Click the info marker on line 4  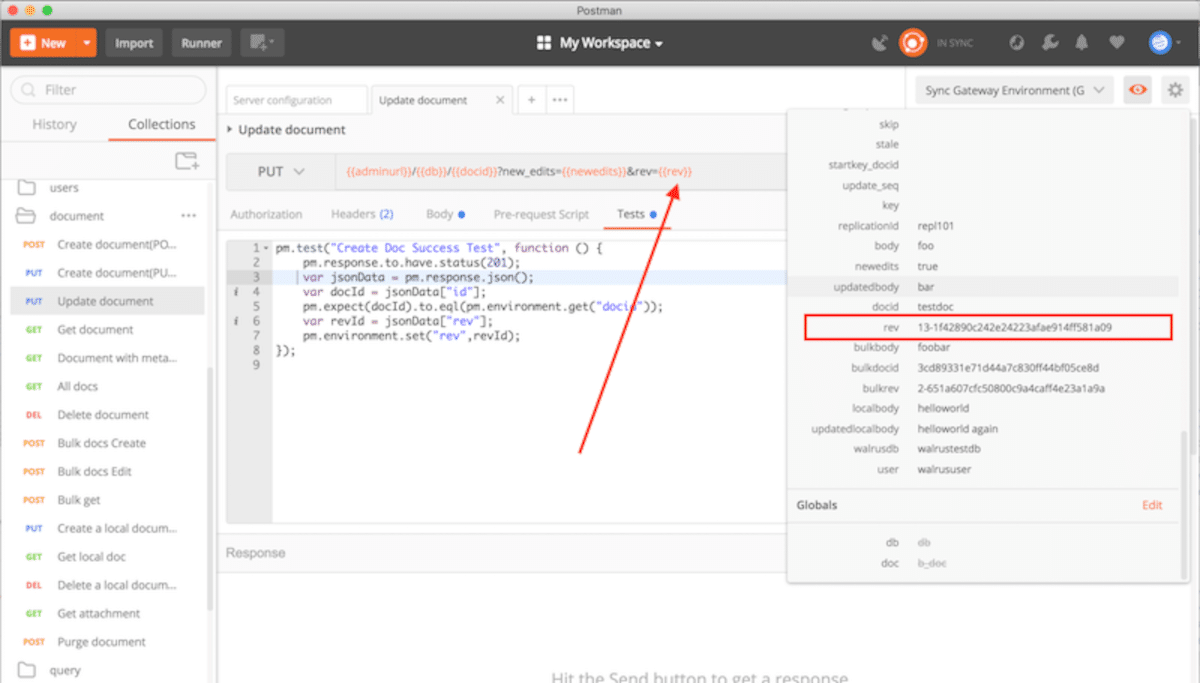coord(236,292)
